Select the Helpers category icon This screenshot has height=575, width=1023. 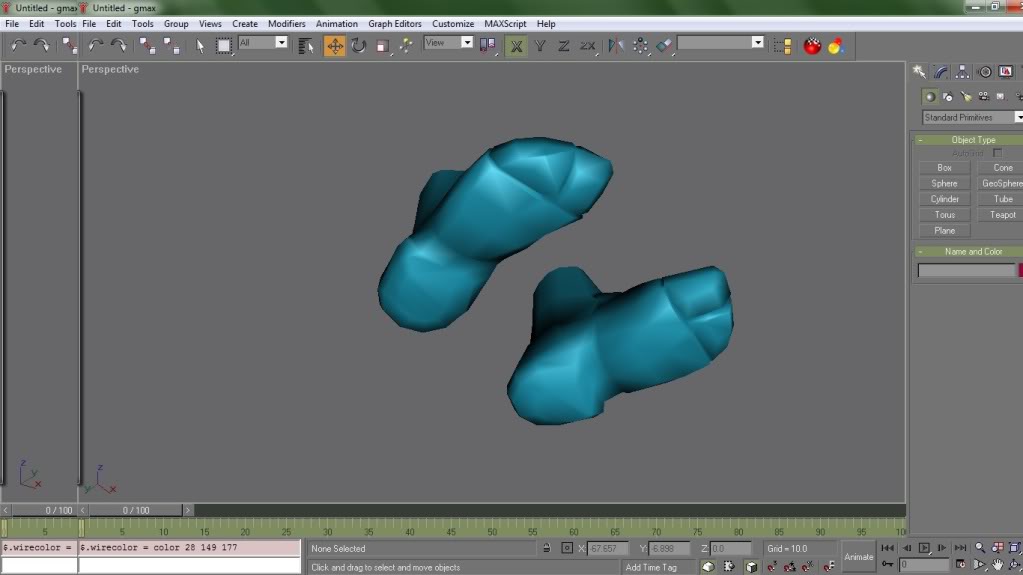pyautogui.click(x=1001, y=97)
